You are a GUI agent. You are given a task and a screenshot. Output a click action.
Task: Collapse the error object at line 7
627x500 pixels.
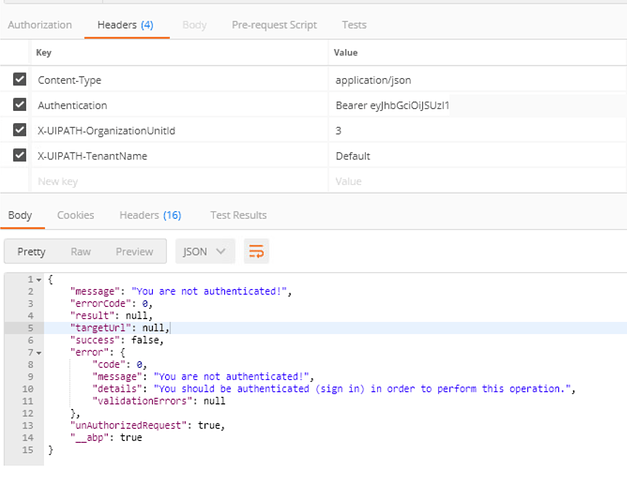coord(38,352)
